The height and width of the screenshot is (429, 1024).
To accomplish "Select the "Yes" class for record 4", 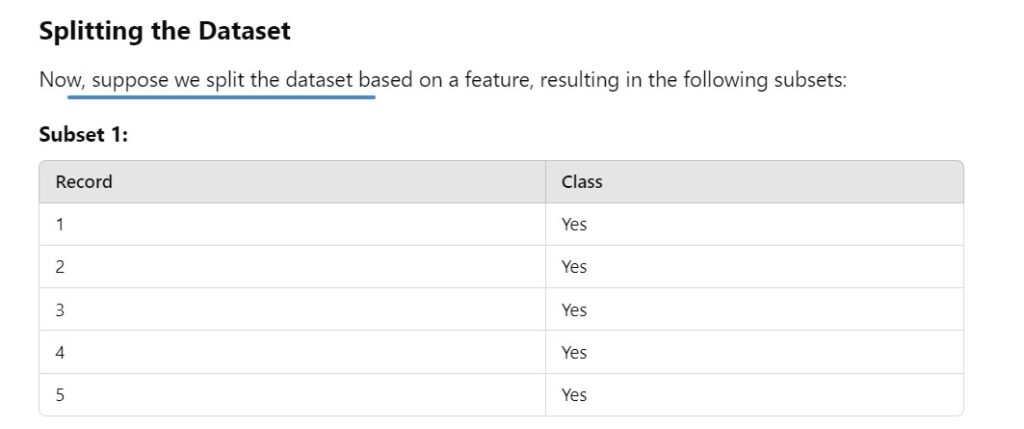I will pos(574,352).
